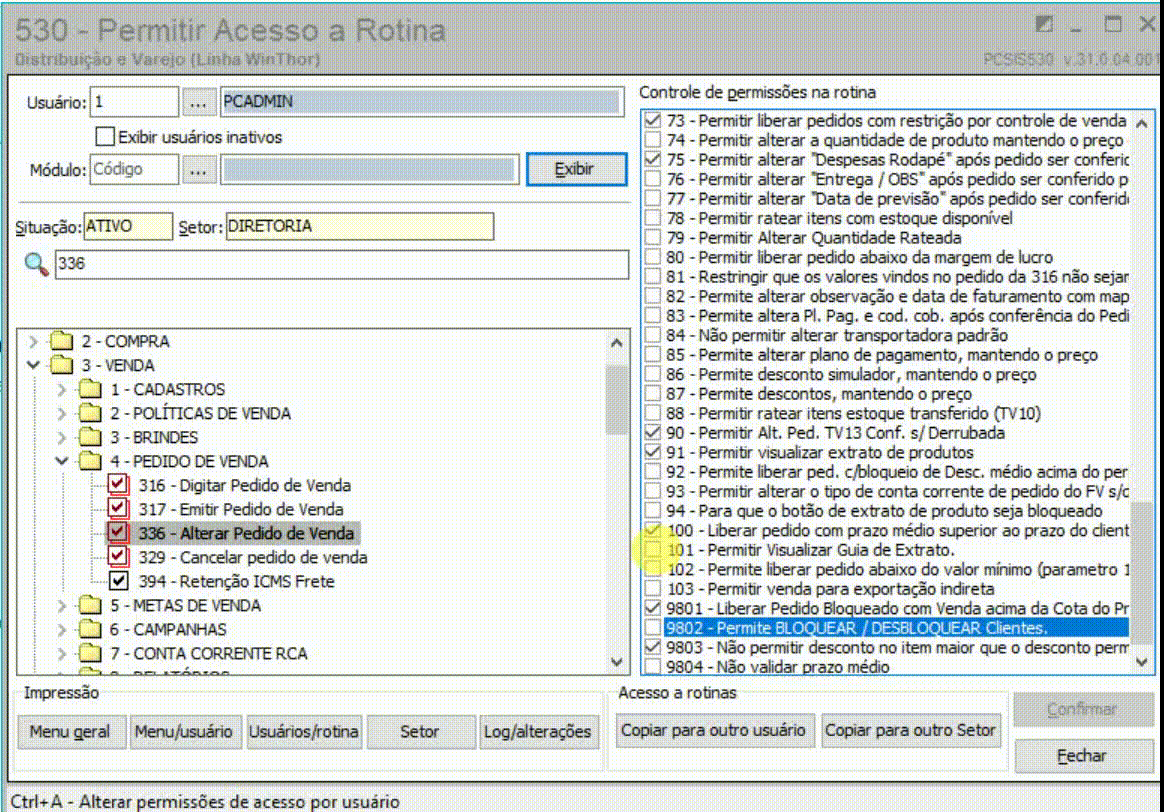Viewport: 1164px width, 812px height.
Task: Click the CONTA CORRENTE RCA folder icon
Action: coord(91,653)
